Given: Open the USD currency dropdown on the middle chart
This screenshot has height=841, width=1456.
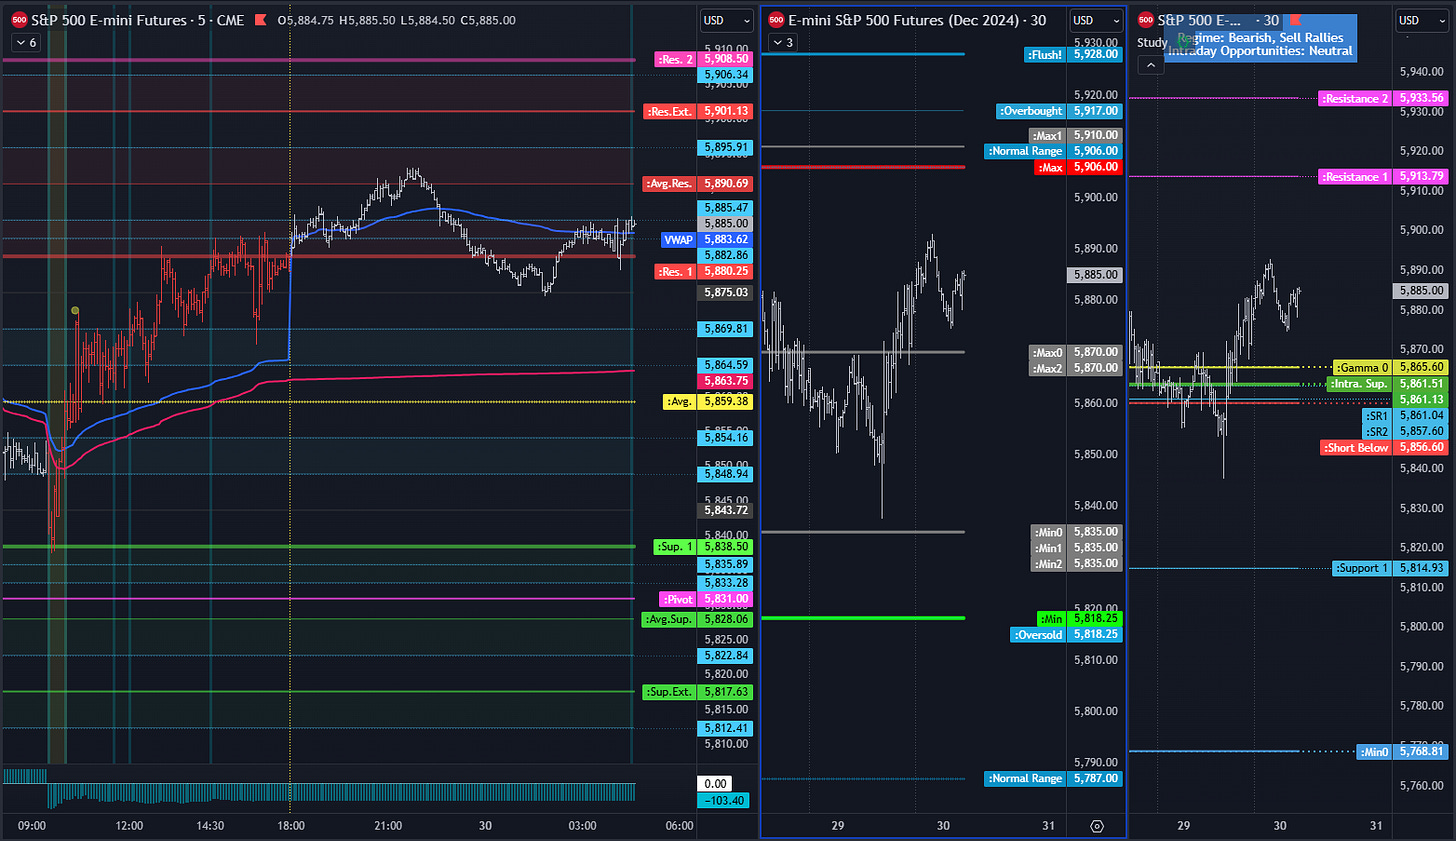Looking at the screenshot, I should [1096, 20].
